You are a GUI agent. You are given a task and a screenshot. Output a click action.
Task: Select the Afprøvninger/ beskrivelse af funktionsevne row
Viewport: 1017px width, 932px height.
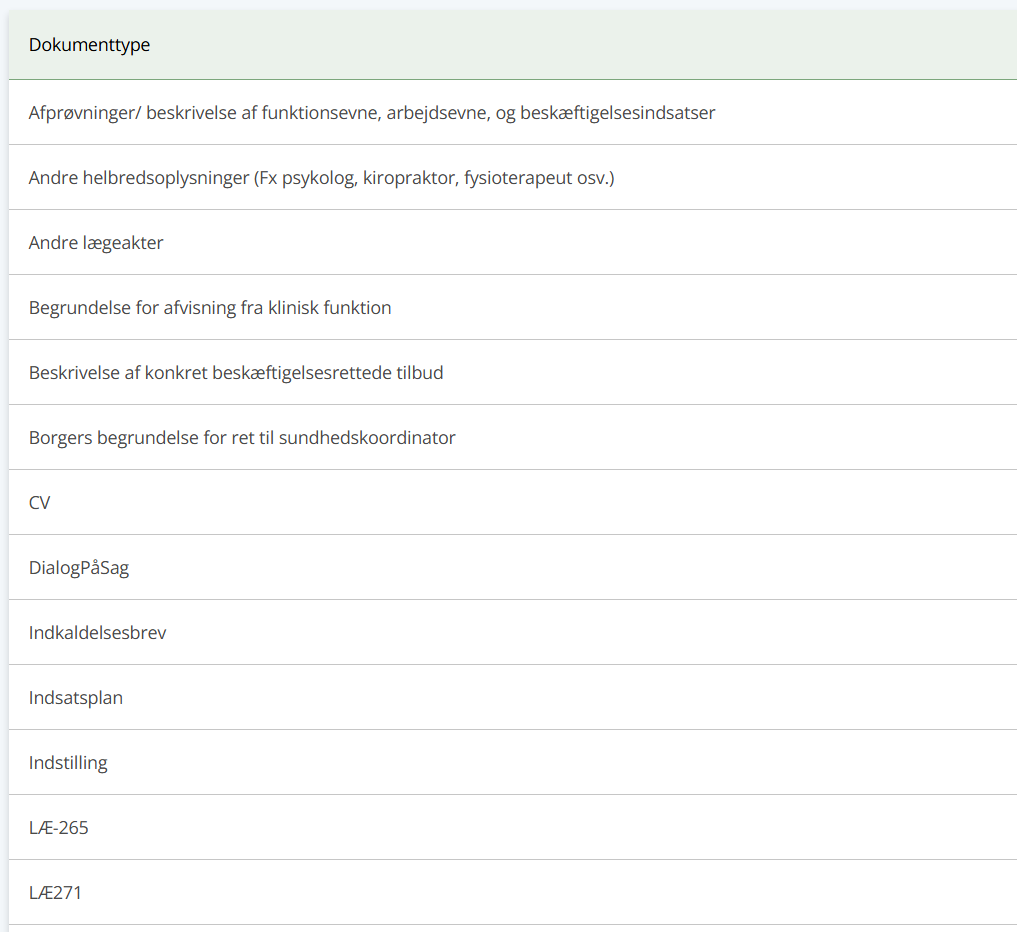(x=513, y=112)
